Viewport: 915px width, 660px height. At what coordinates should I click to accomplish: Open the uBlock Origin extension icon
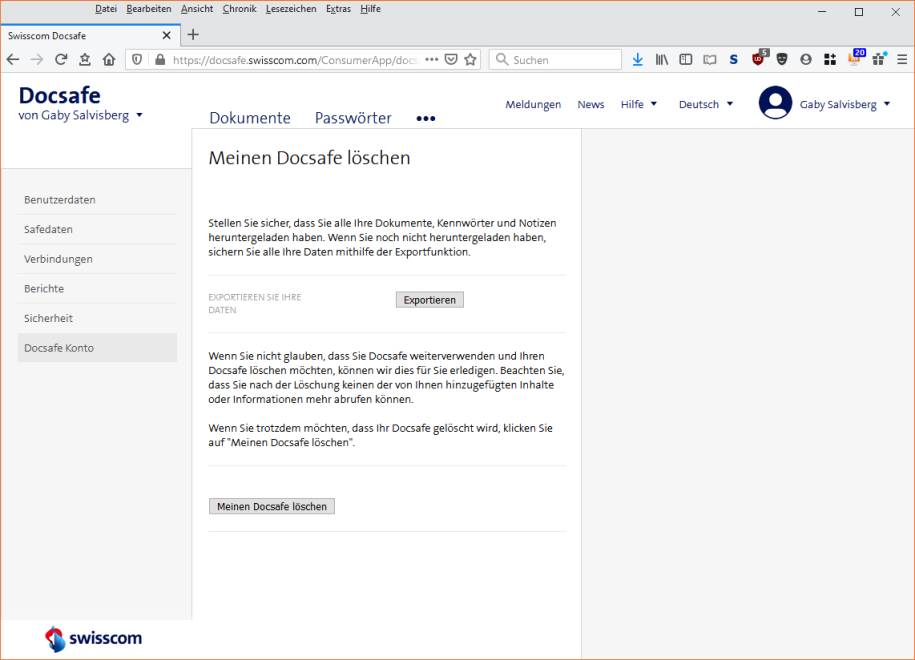[758, 58]
